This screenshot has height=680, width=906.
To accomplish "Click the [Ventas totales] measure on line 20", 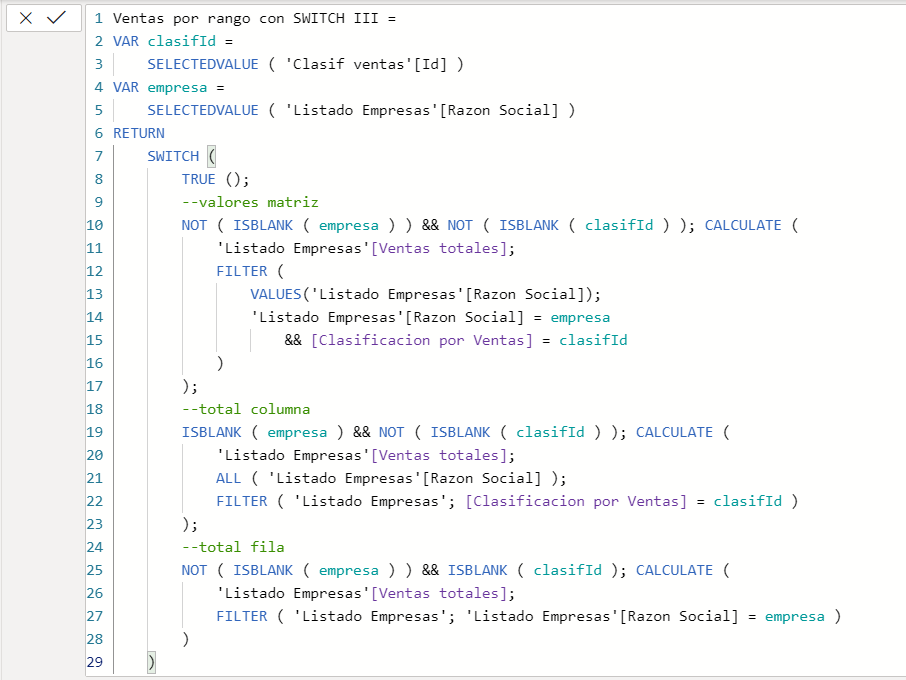I will coord(438,455).
